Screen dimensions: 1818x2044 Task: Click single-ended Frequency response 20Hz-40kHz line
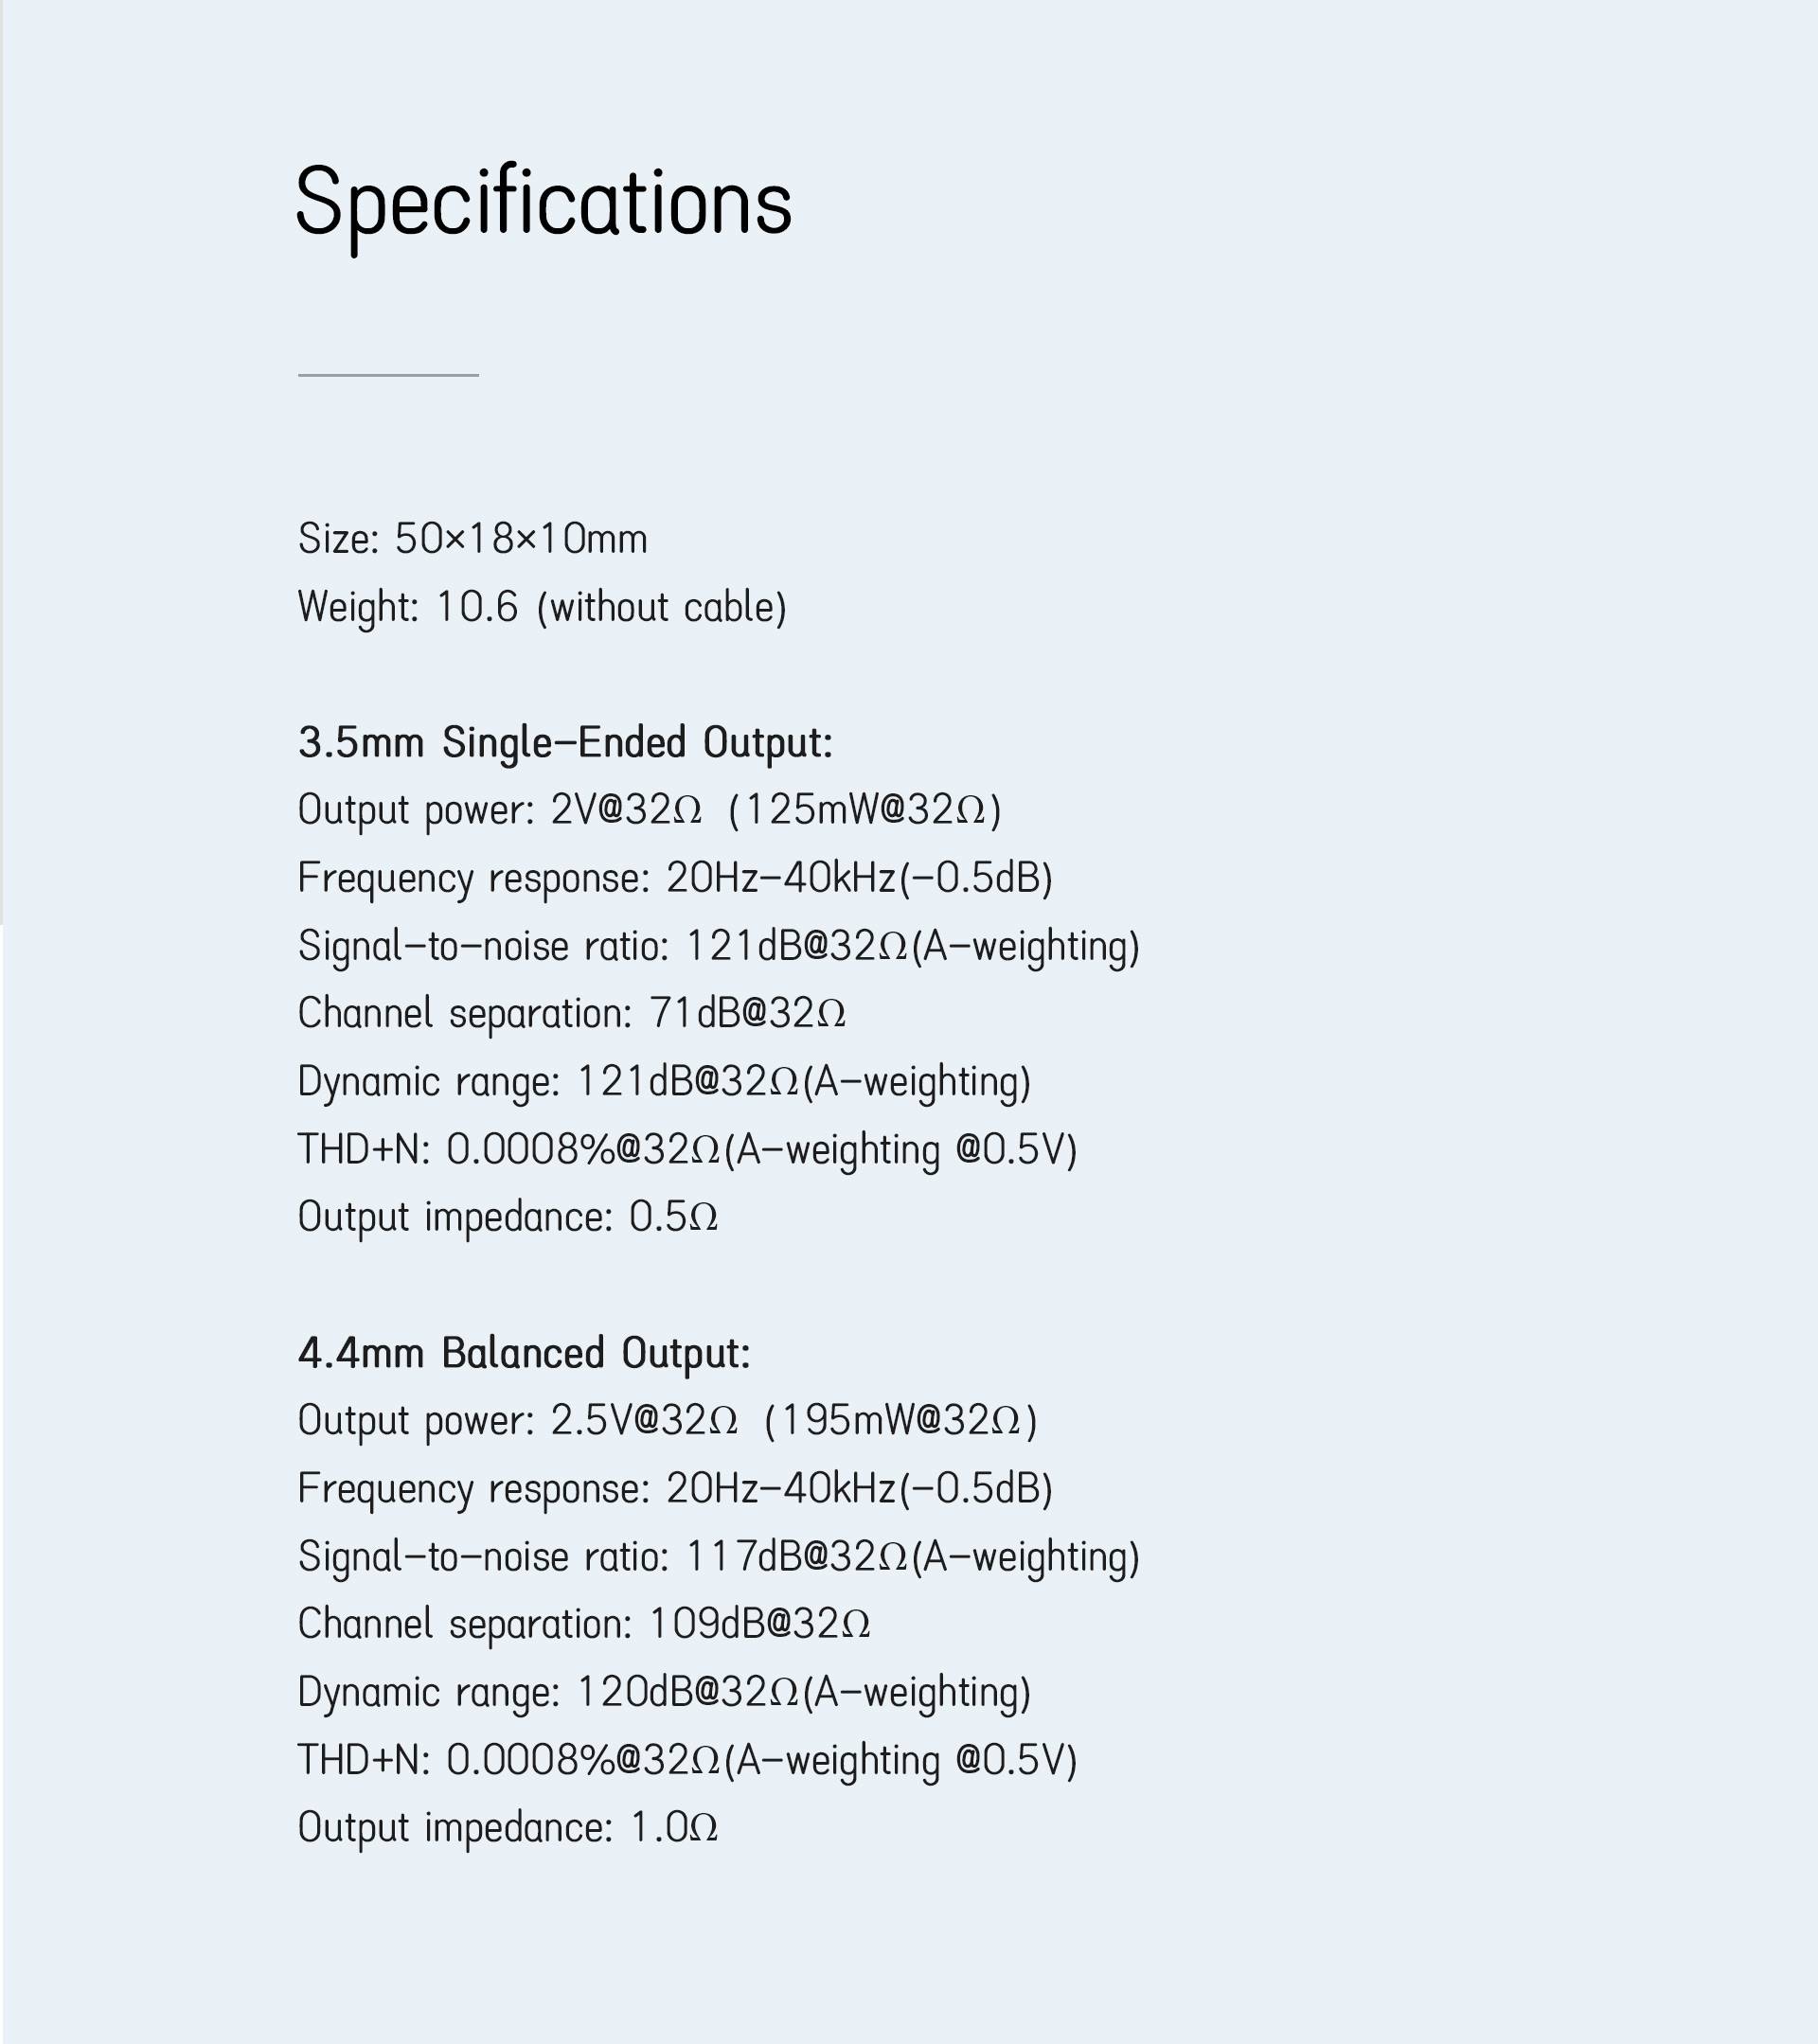pyautogui.click(x=675, y=878)
